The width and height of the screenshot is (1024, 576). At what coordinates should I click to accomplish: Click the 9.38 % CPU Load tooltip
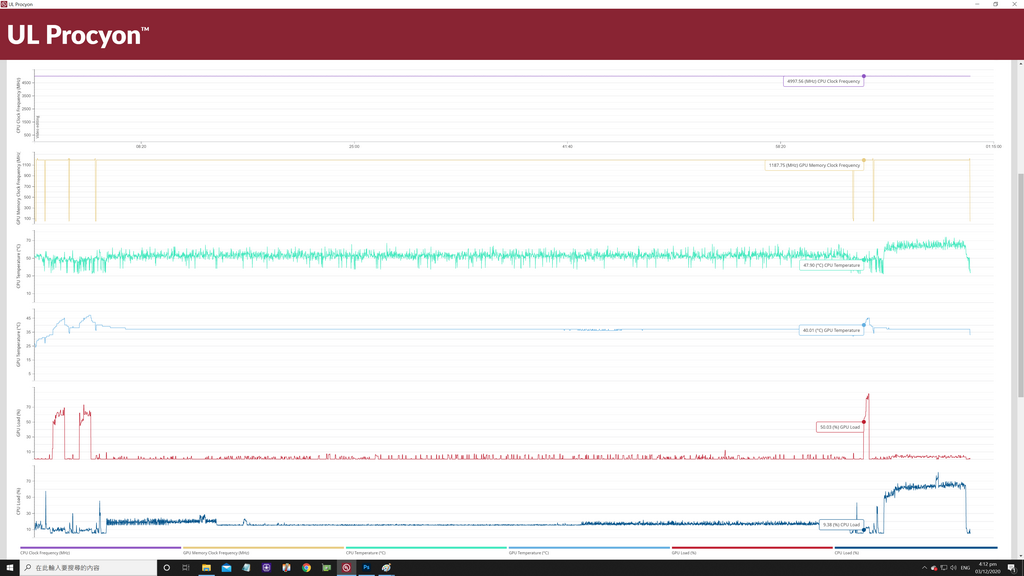tap(841, 524)
